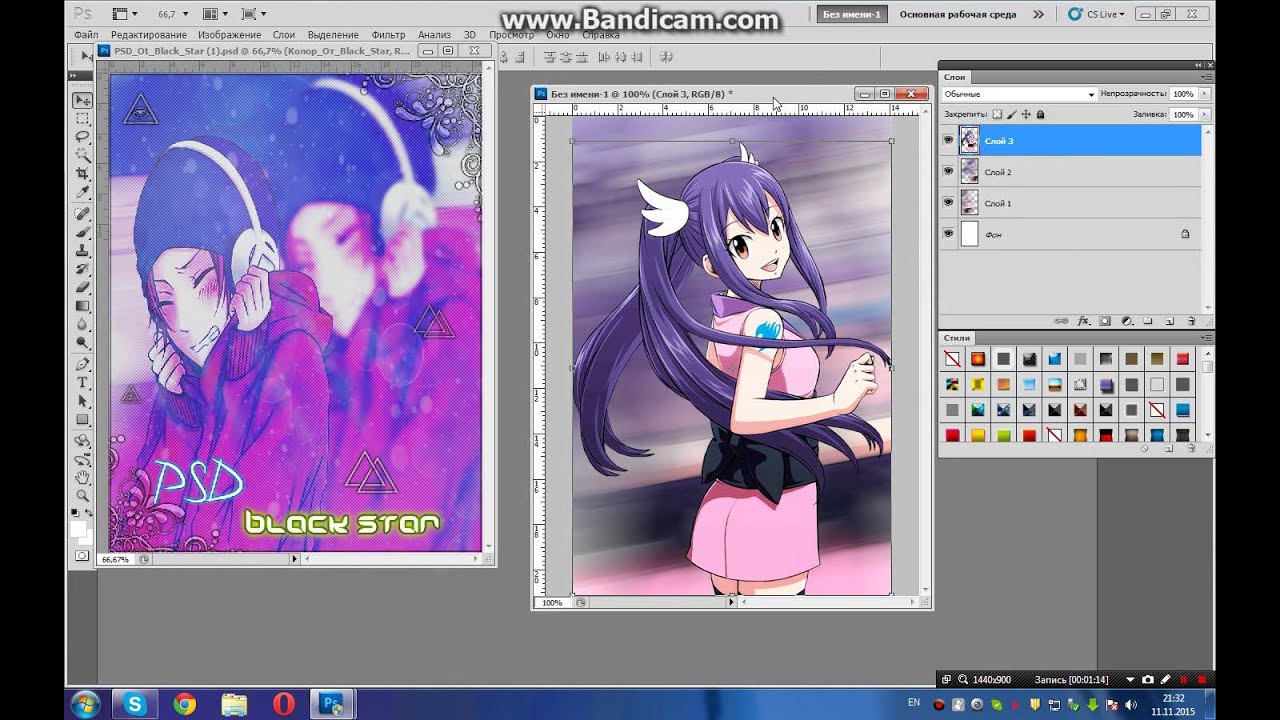This screenshot has height=720, width=1280.
Task: Open the Screen Mode dropdown
Action: pyautogui.click(x=253, y=14)
